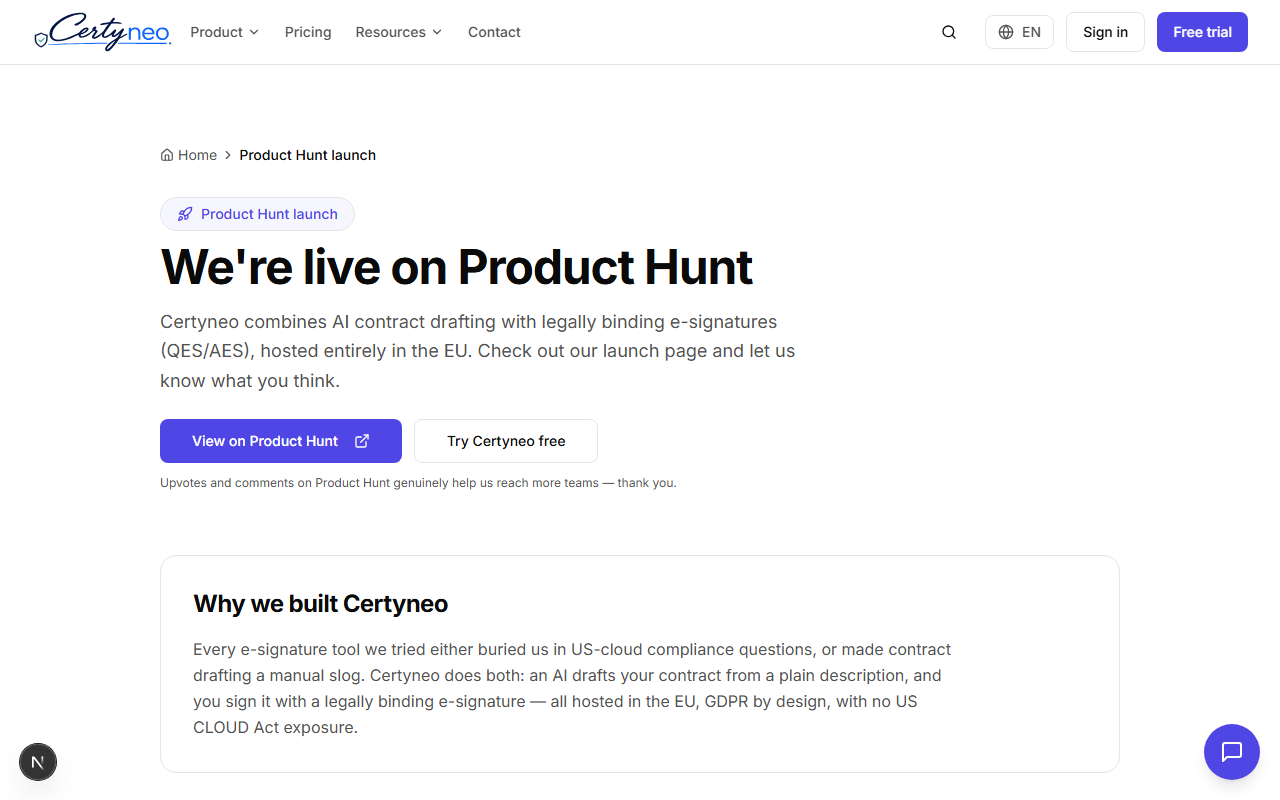The height and width of the screenshot is (800, 1280).
Task: Click the Product Hunt launch rocket badge
Action: click(x=257, y=214)
